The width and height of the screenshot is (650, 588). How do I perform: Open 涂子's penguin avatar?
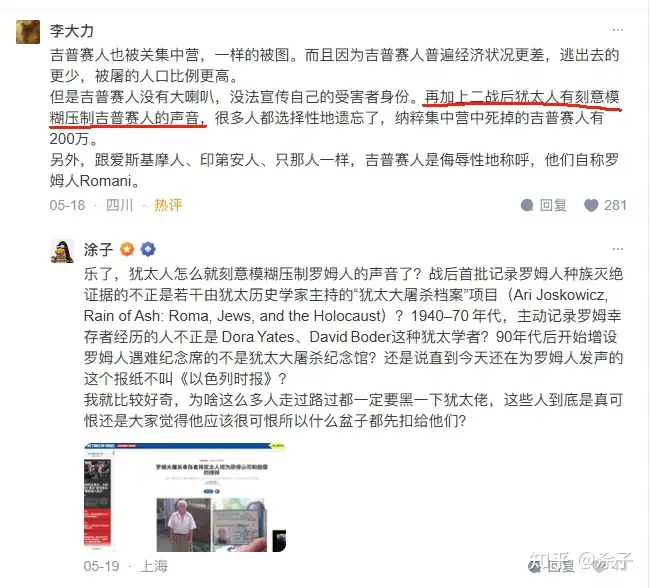point(62,251)
